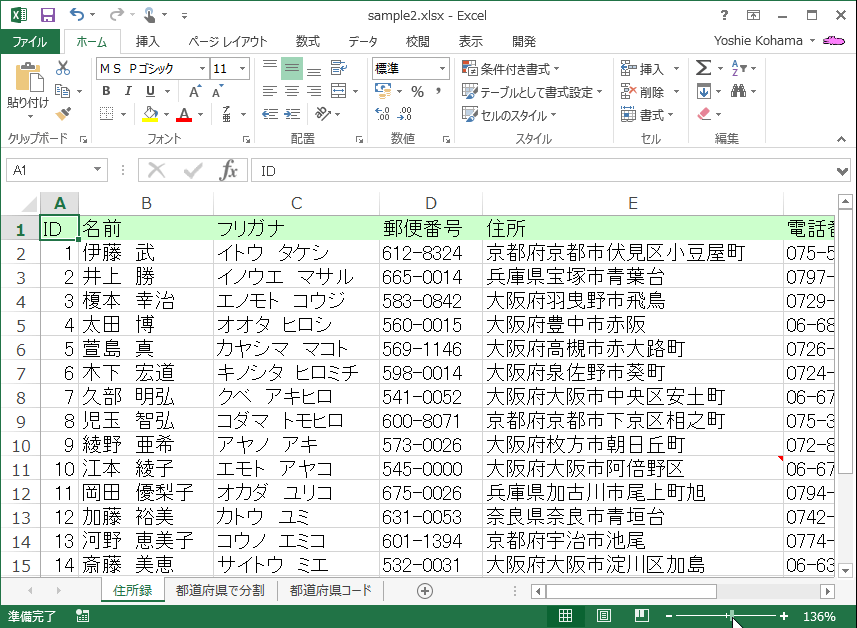Viewport: 857px width, 628px height.
Task: Align text to the left
Action: tap(270, 91)
